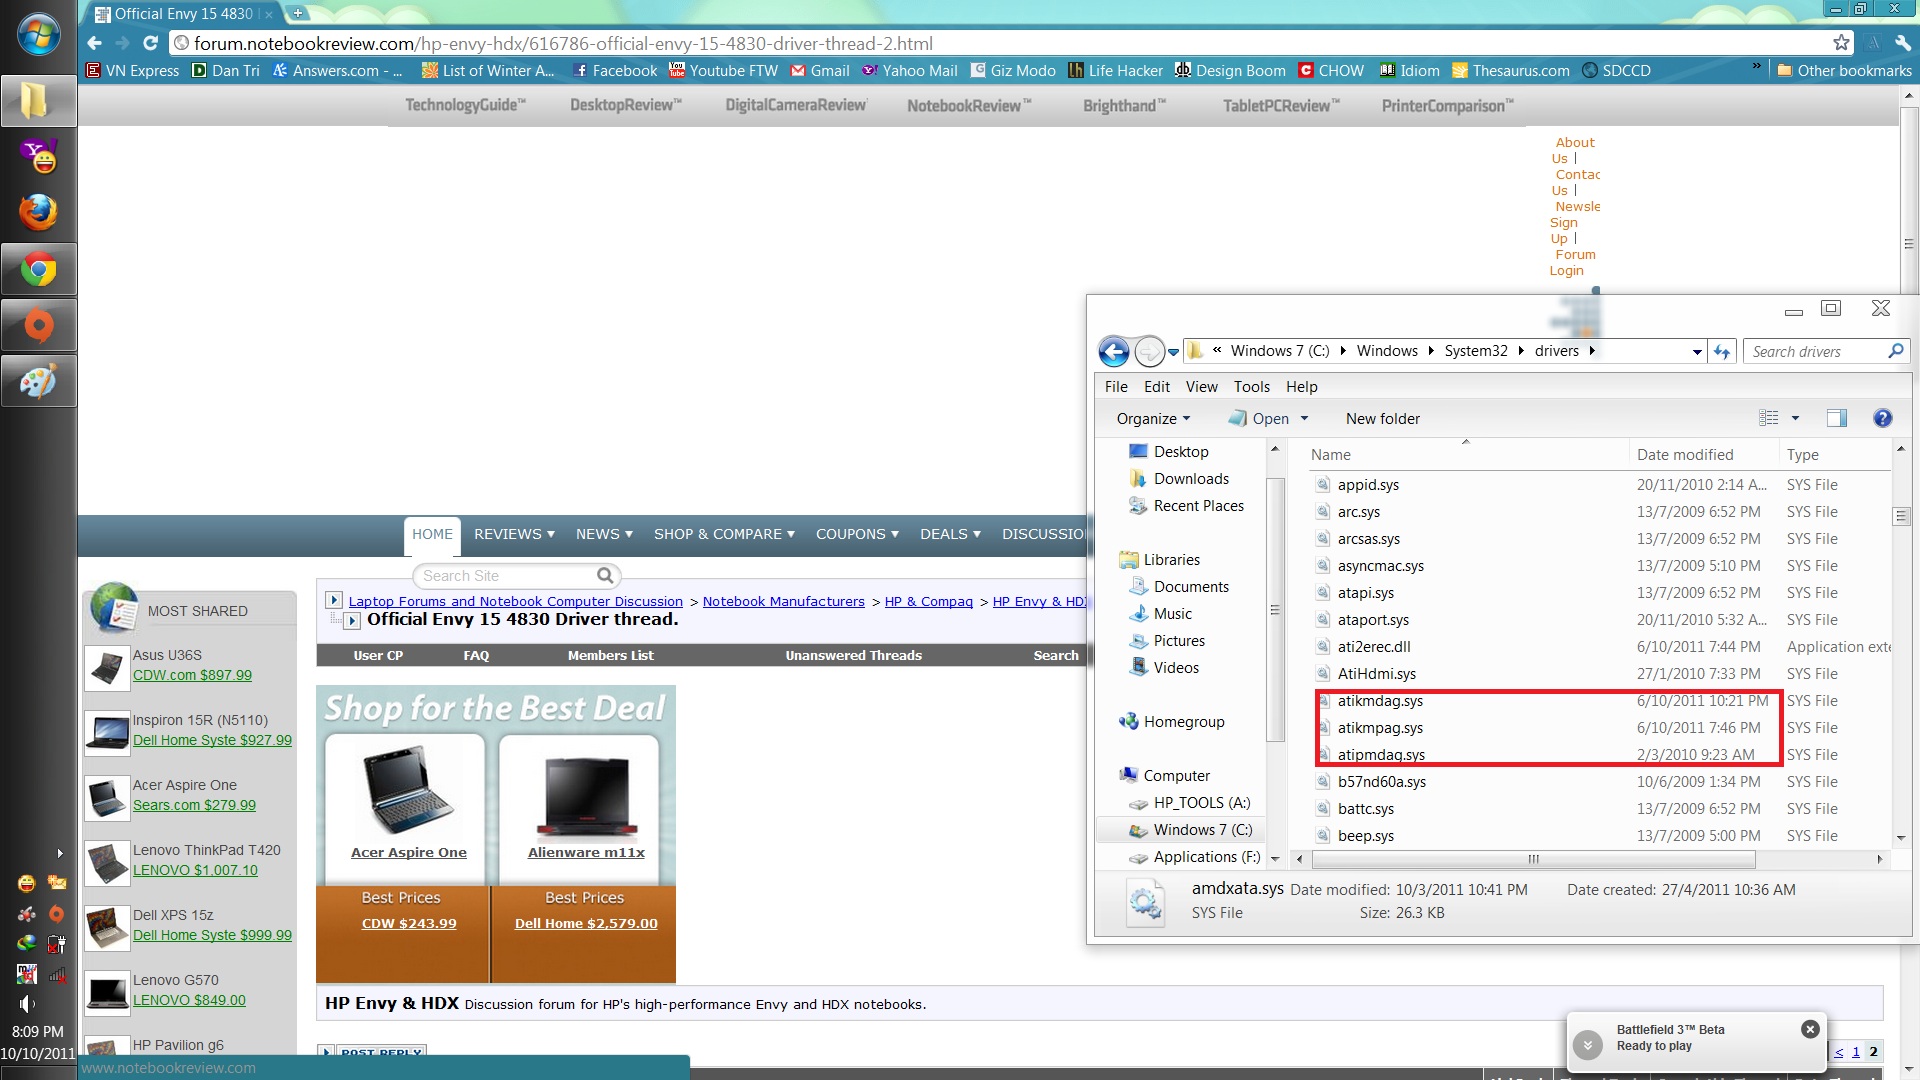1920x1080 pixels.
Task: Open Unanswered Threads link
Action: [x=853, y=655]
